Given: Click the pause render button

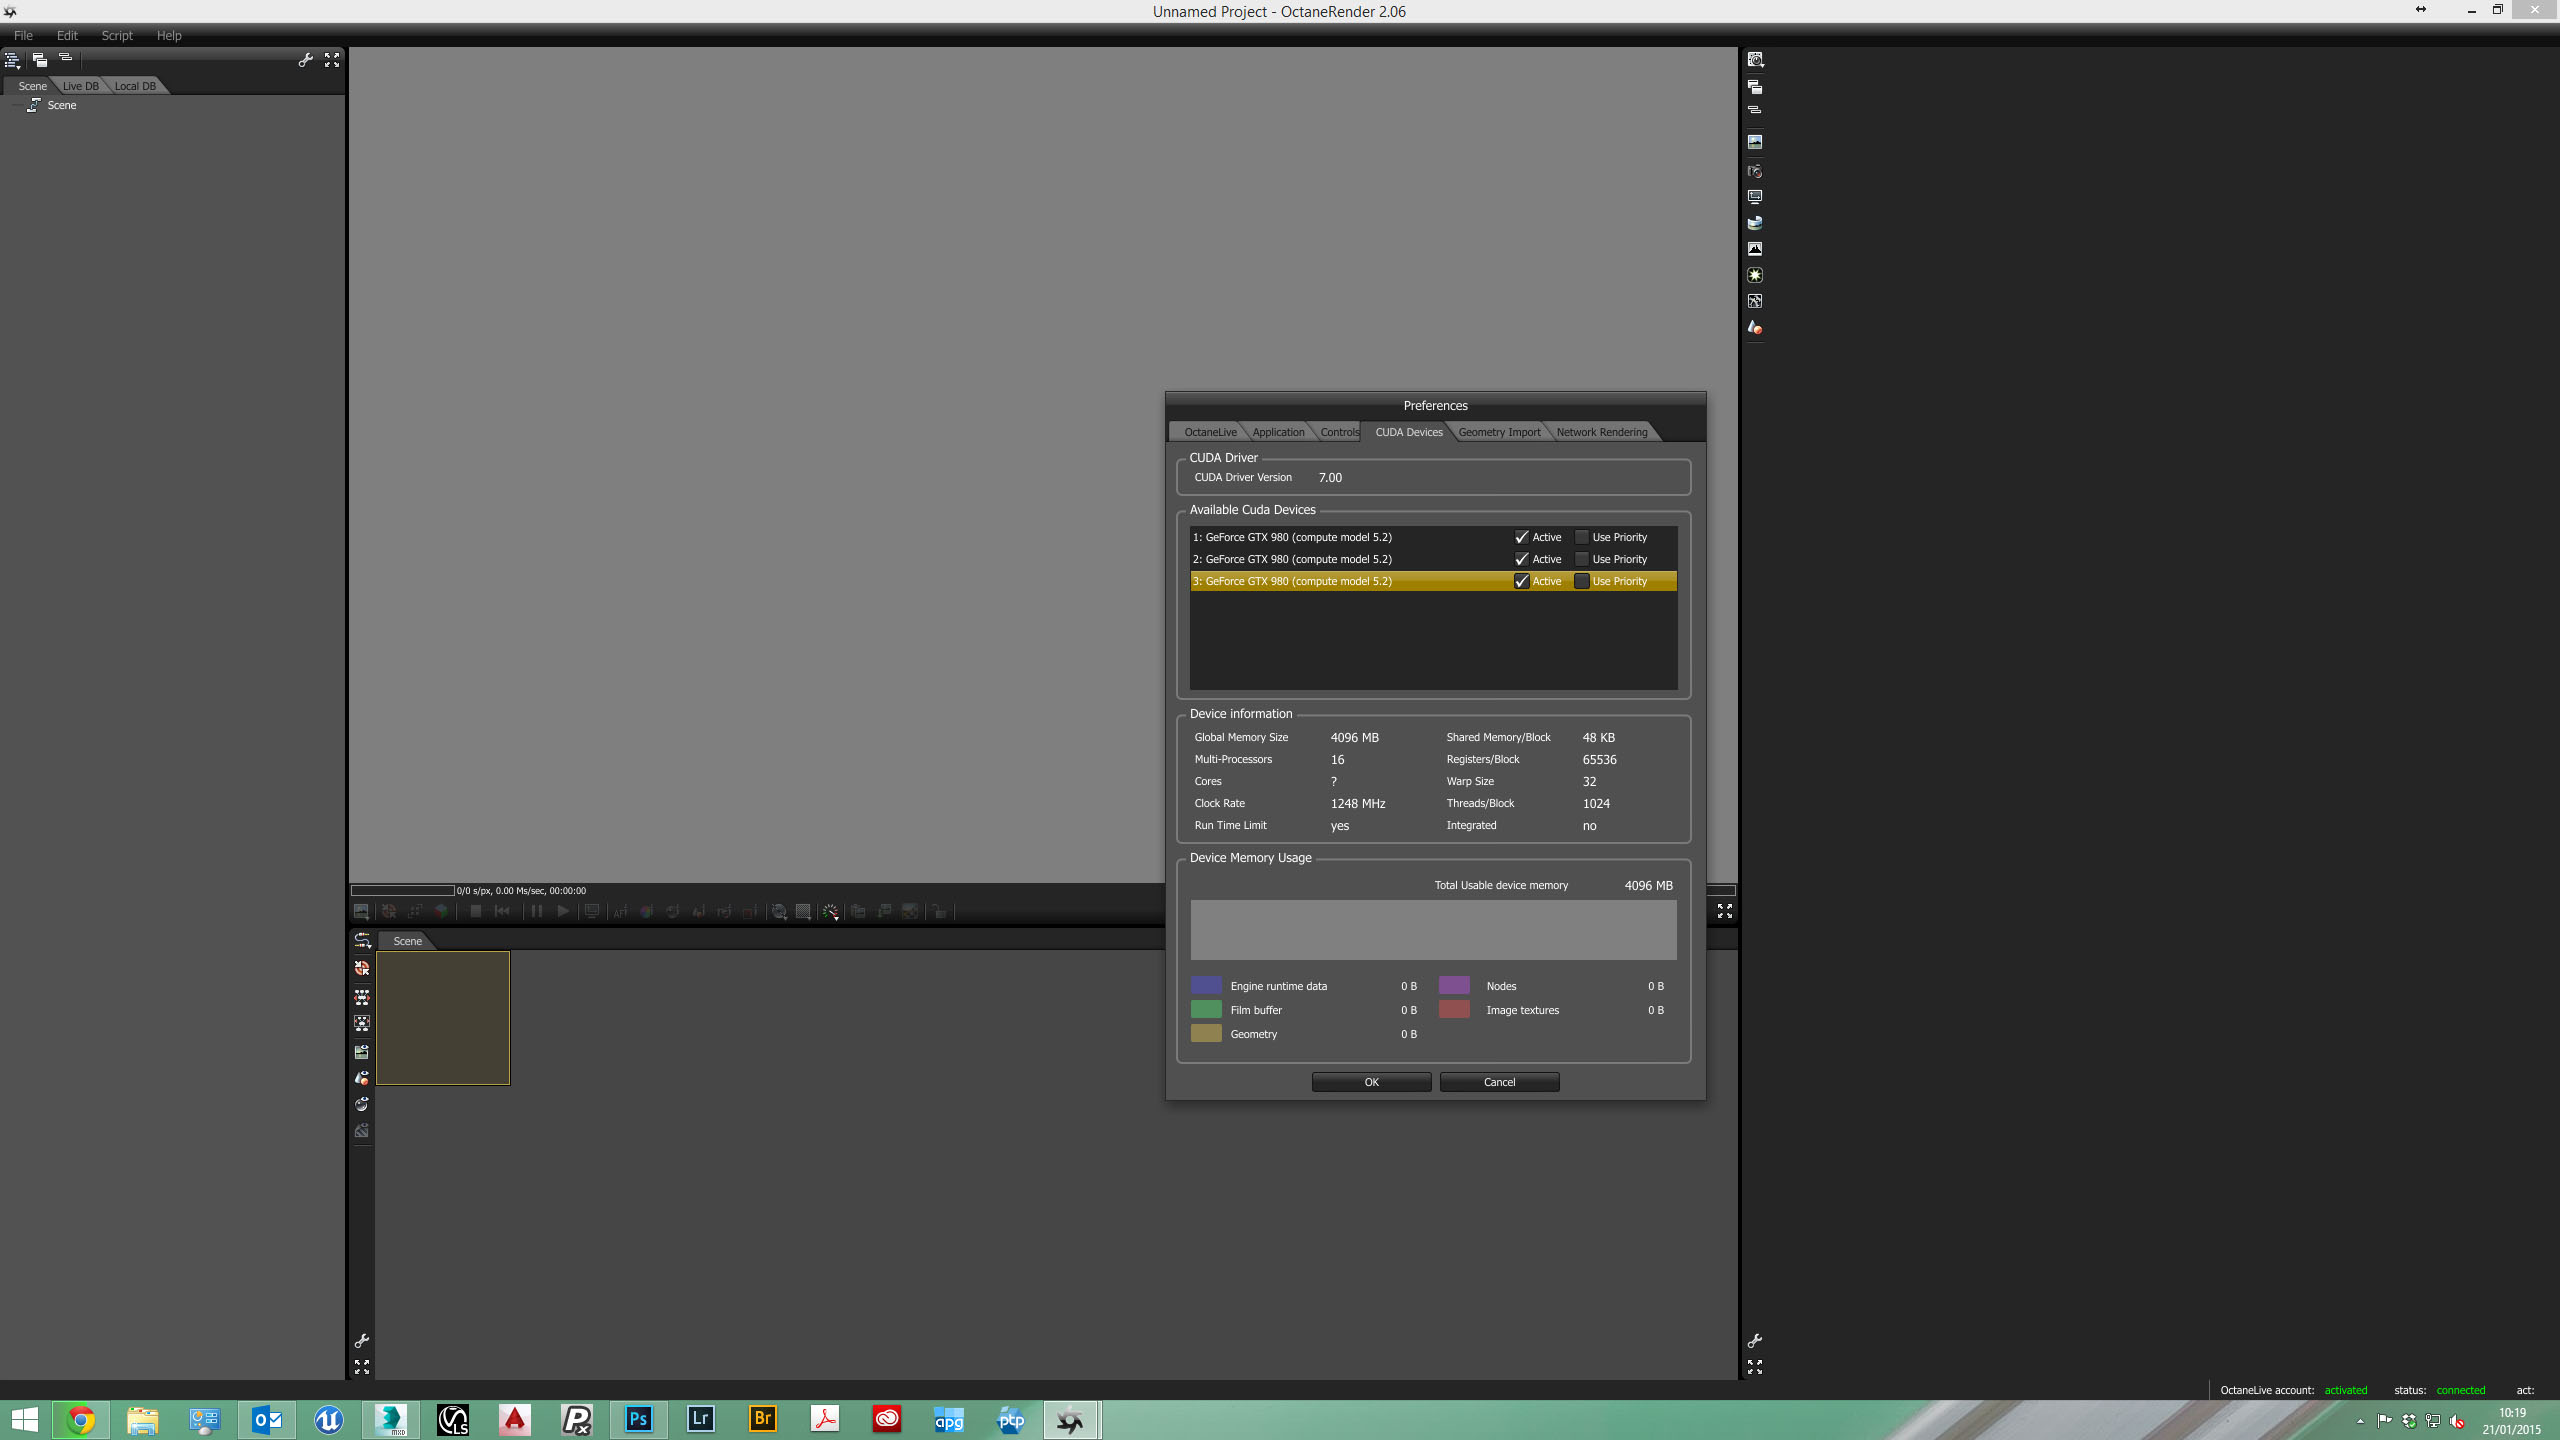Looking at the screenshot, I should point(537,911).
